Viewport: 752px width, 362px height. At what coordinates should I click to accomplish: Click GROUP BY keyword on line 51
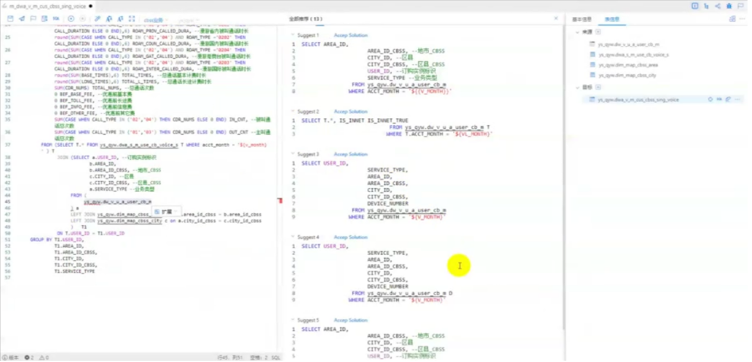point(41,239)
